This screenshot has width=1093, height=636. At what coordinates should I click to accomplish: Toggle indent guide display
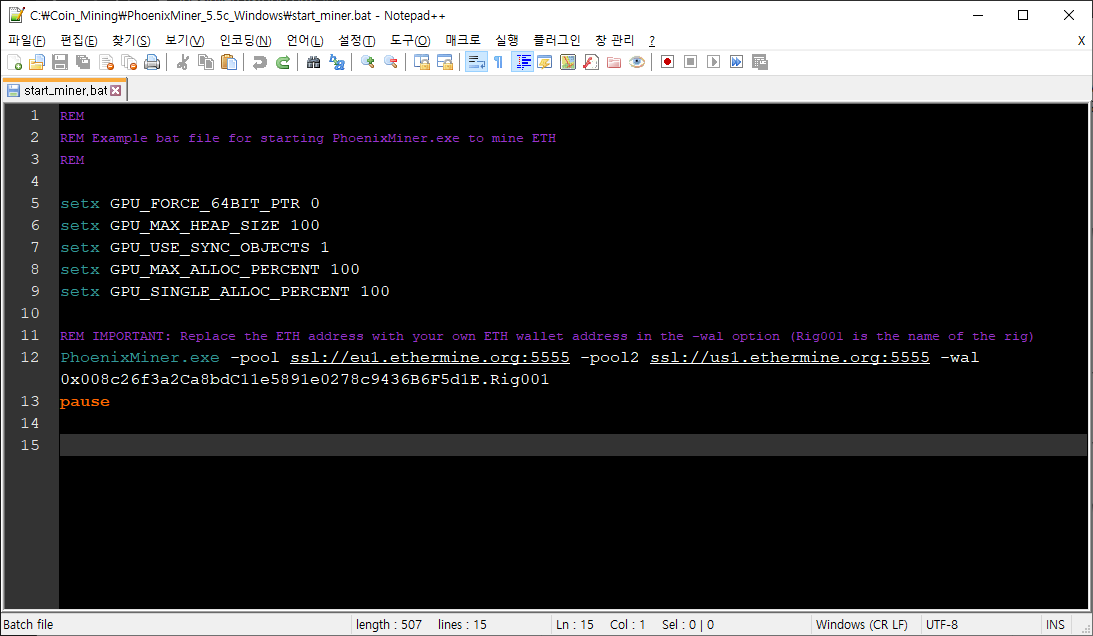click(x=522, y=63)
